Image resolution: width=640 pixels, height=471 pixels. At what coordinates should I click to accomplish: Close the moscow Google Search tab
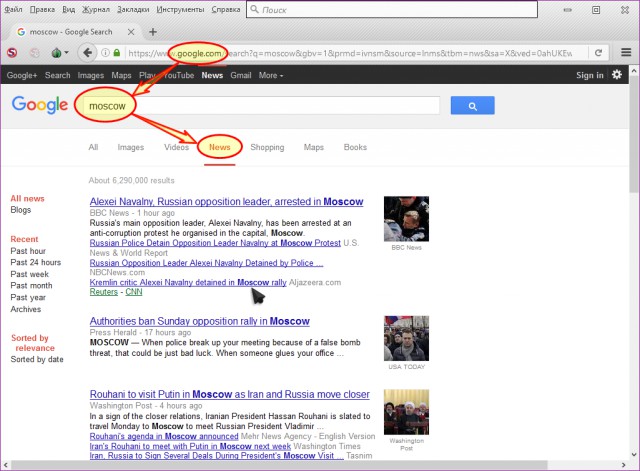pyautogui.click(x=131, y=32)
